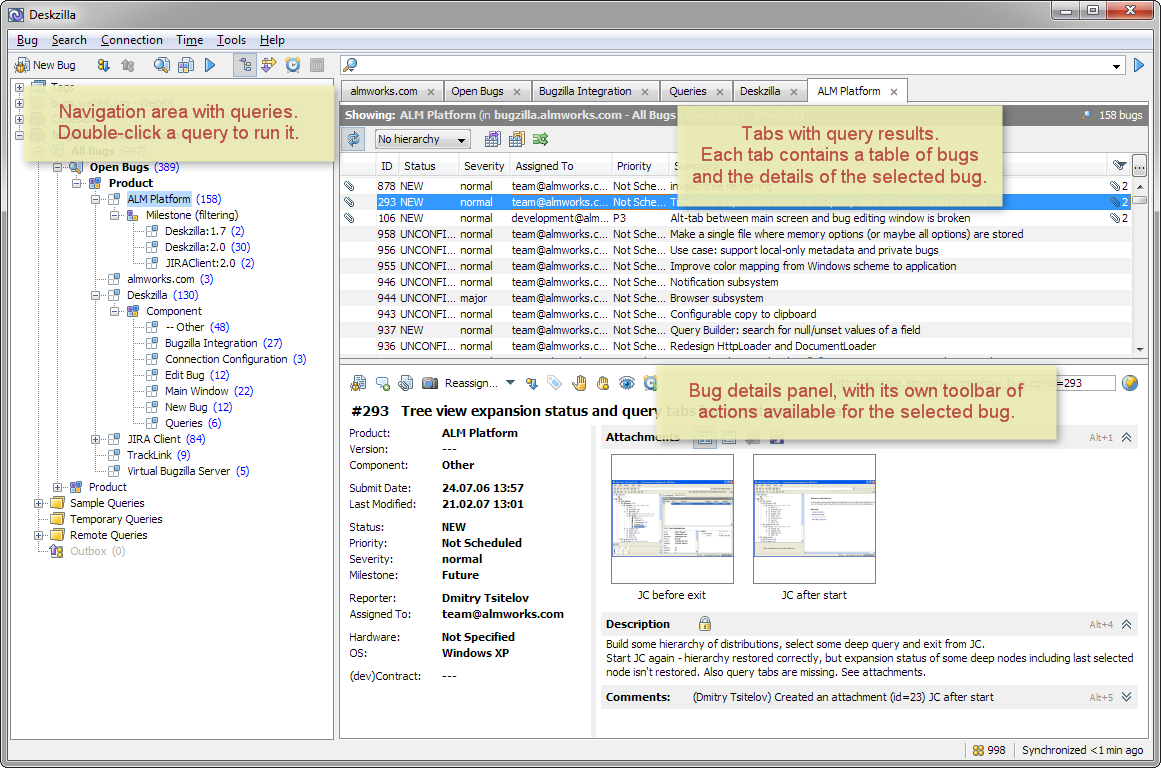Toggle the blue run arrow beside search bar
The width and height of the screenshot is (1161, 768).
1138,63
